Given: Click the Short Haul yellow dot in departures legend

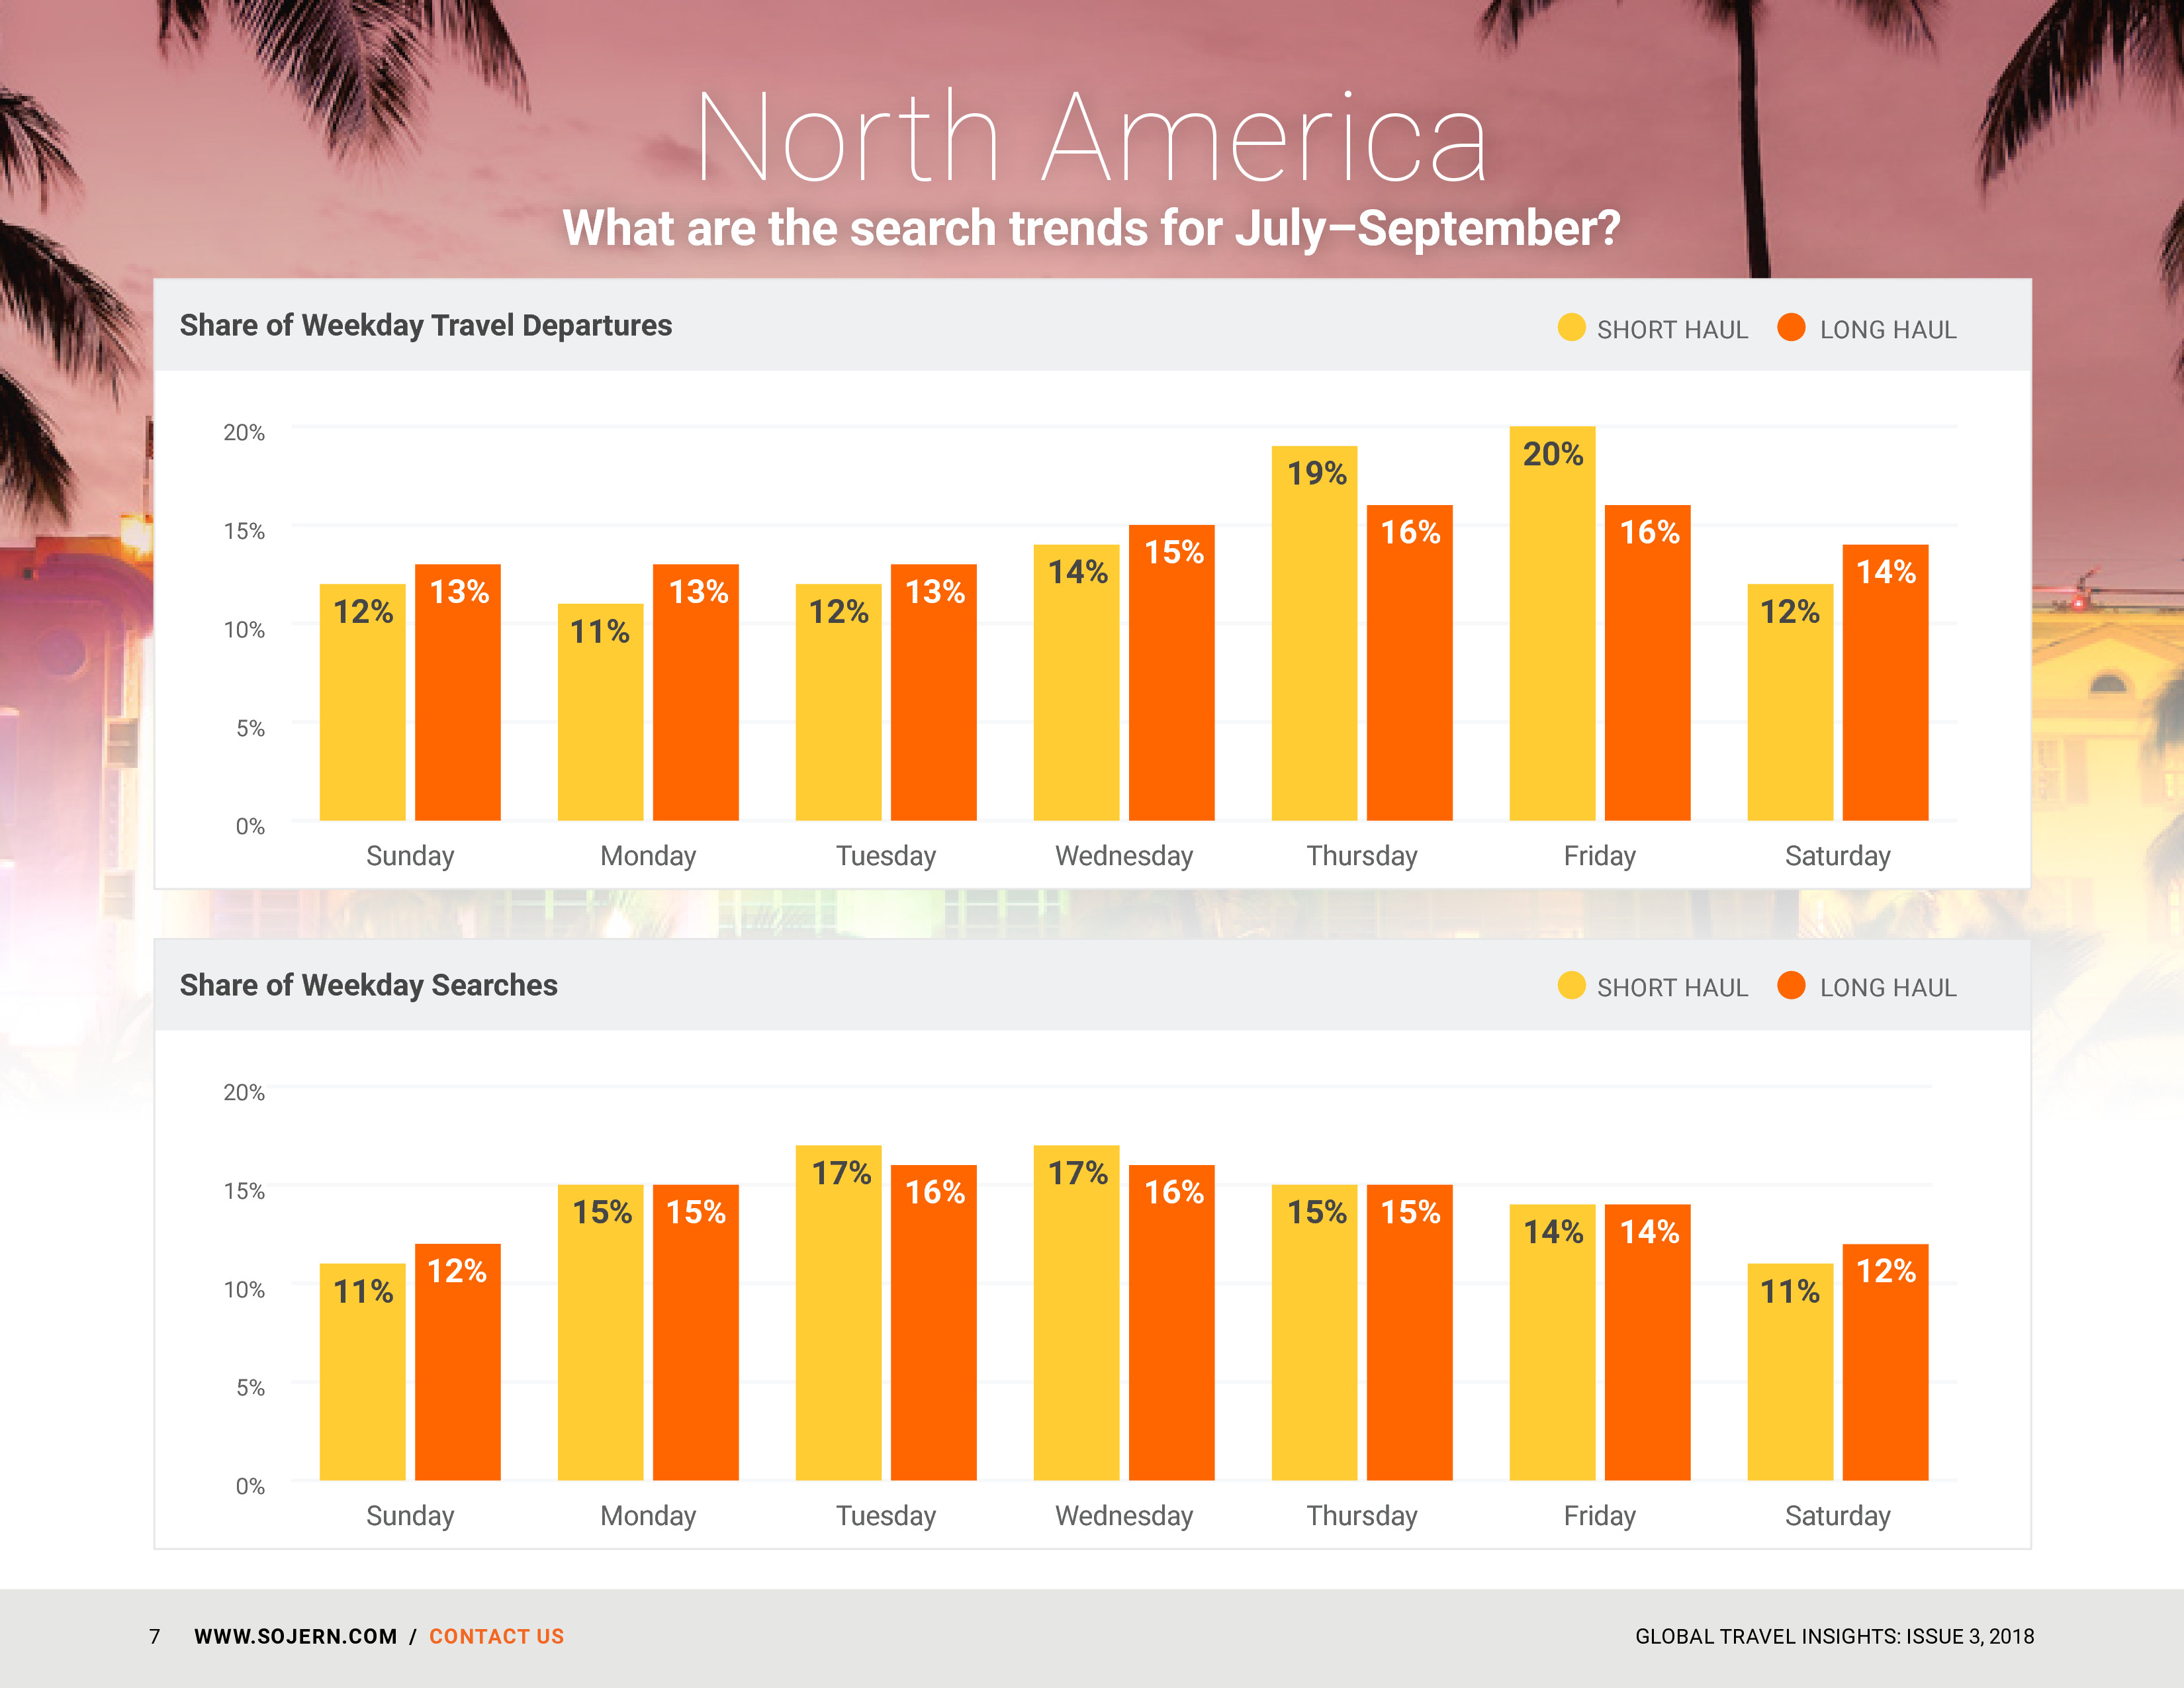Looking at the screenshot, I should pos(1571,328).
